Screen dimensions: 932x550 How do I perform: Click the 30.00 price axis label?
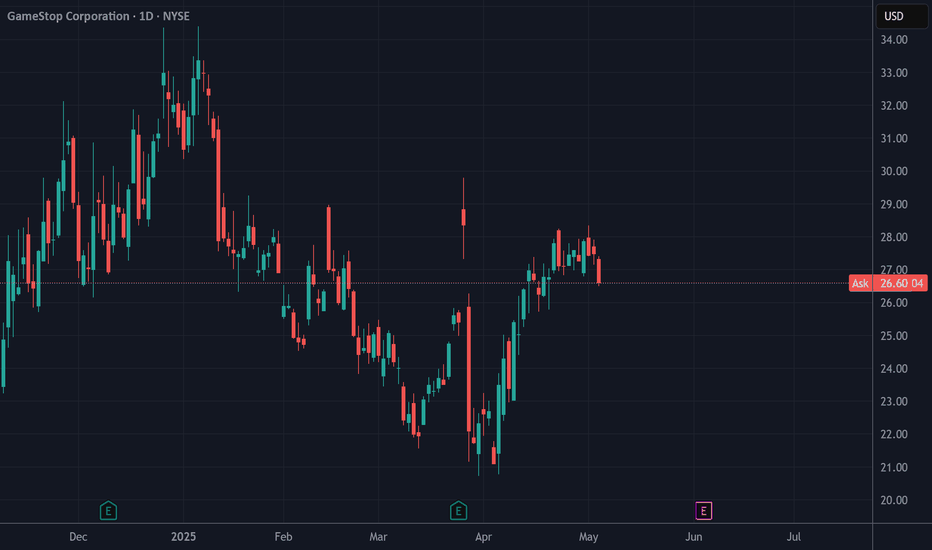pos(894,171)
